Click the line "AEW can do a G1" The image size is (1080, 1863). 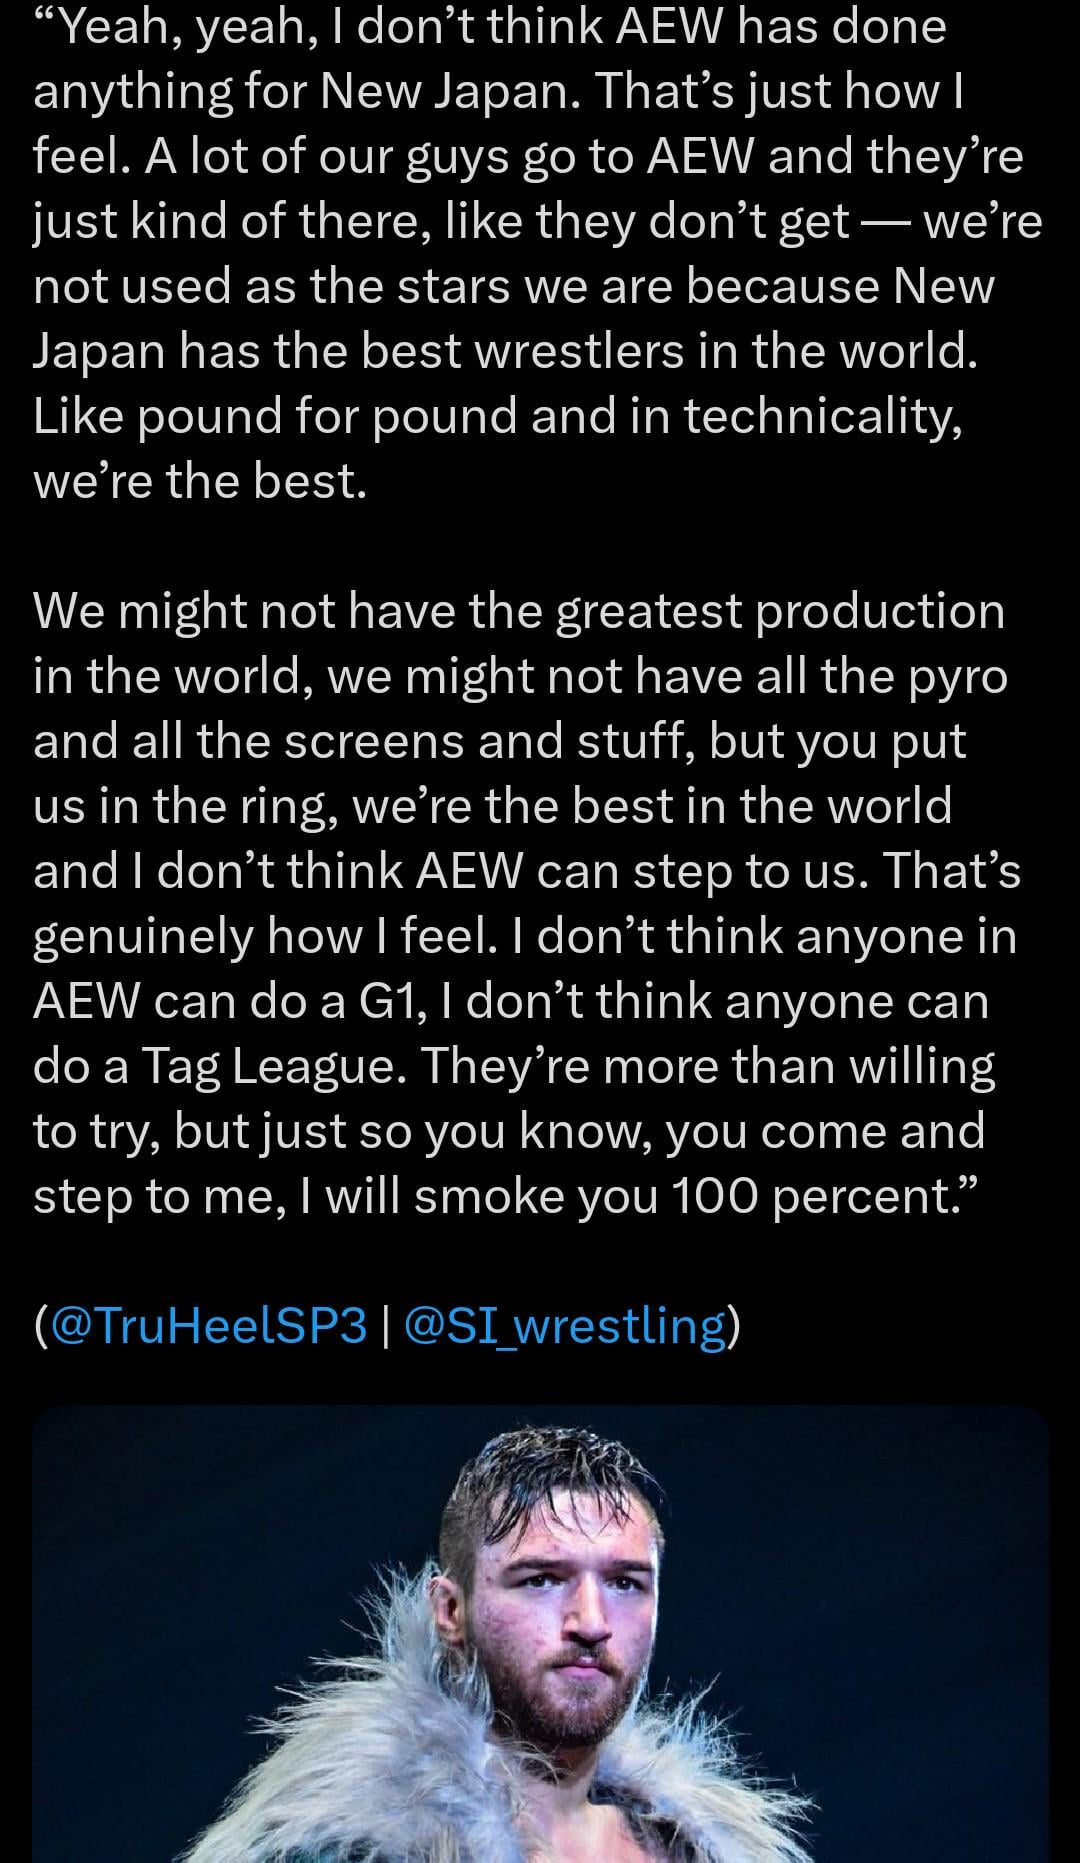pos(510,1002)
